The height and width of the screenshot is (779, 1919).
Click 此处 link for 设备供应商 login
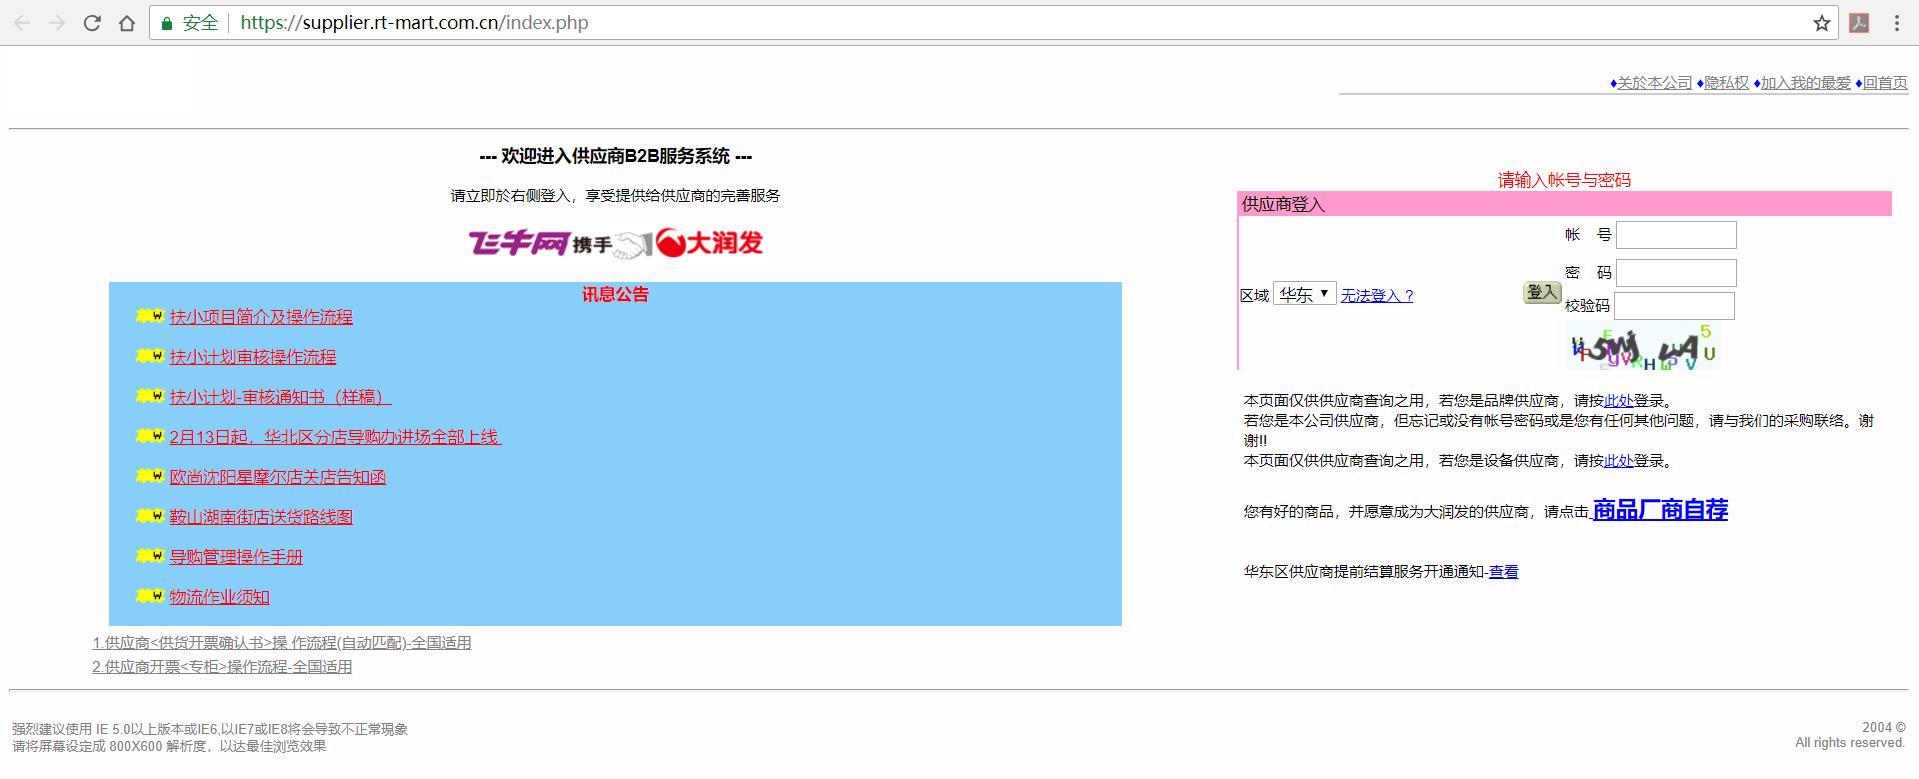(x=1619, y=461)
